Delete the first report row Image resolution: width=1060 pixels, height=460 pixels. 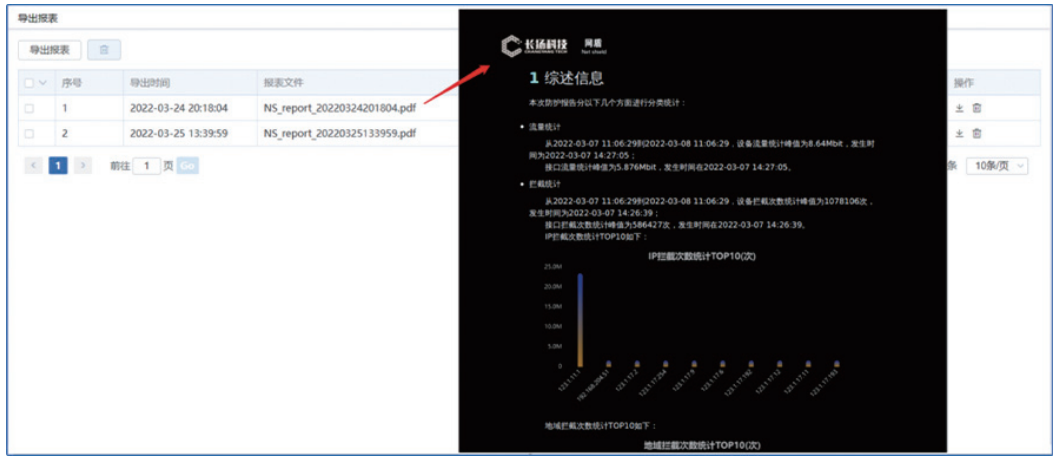click(x=977, y=108)
